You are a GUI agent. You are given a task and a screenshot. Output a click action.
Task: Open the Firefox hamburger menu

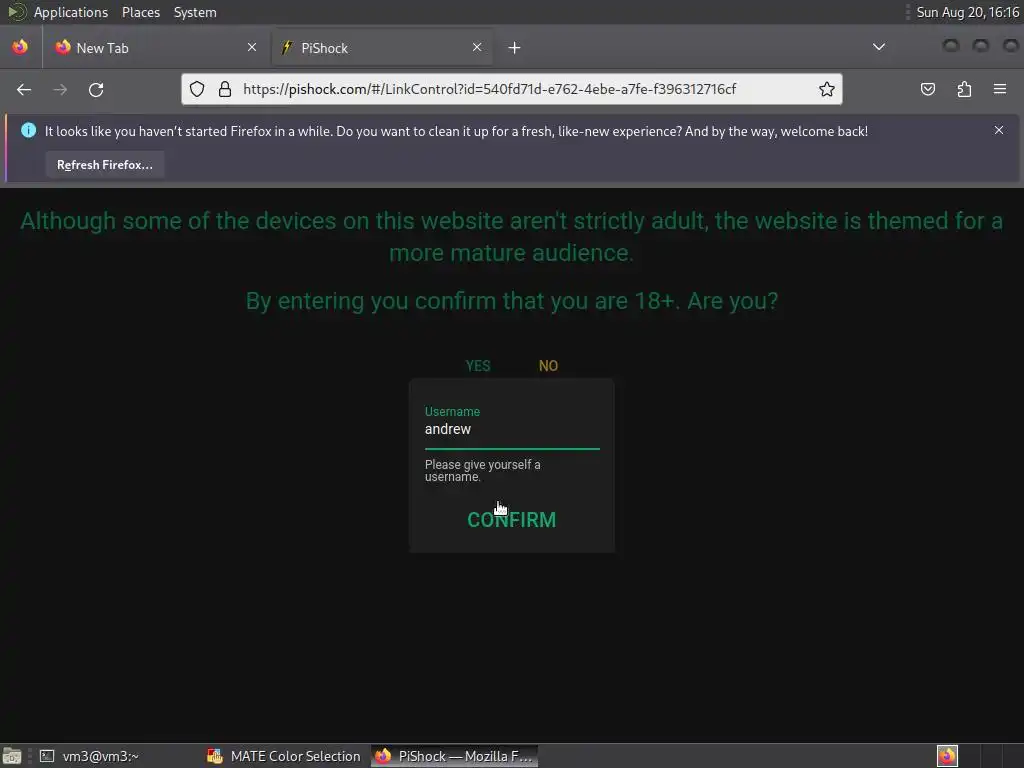(1000, 89)
